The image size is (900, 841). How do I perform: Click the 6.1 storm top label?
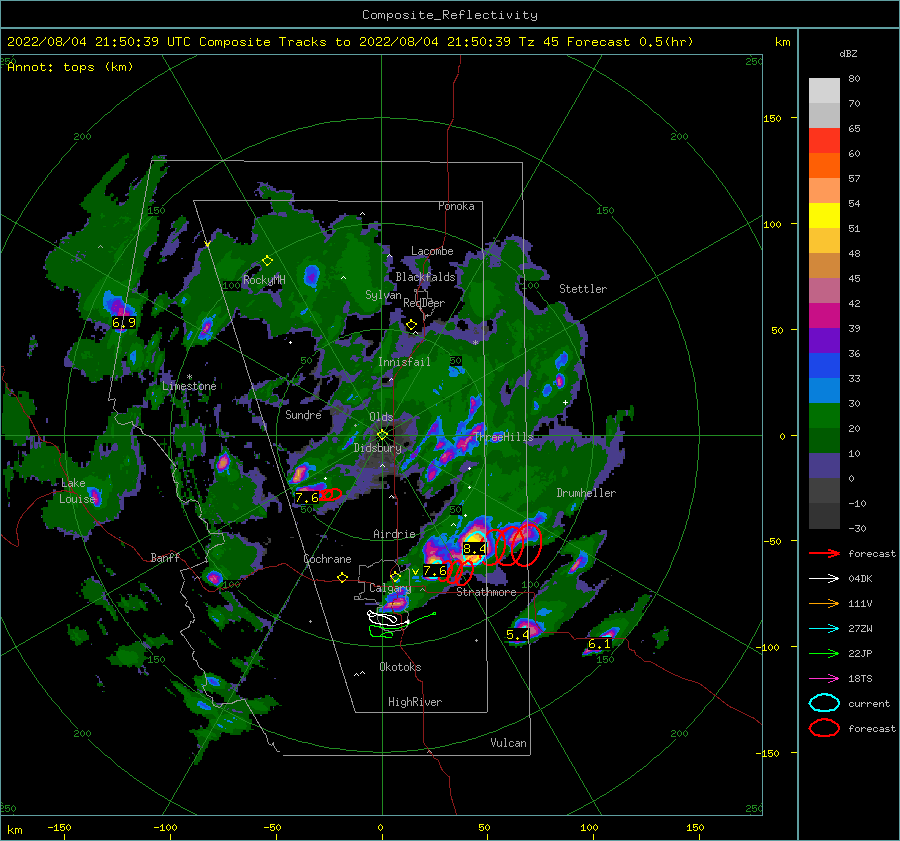tap(599, 644)
